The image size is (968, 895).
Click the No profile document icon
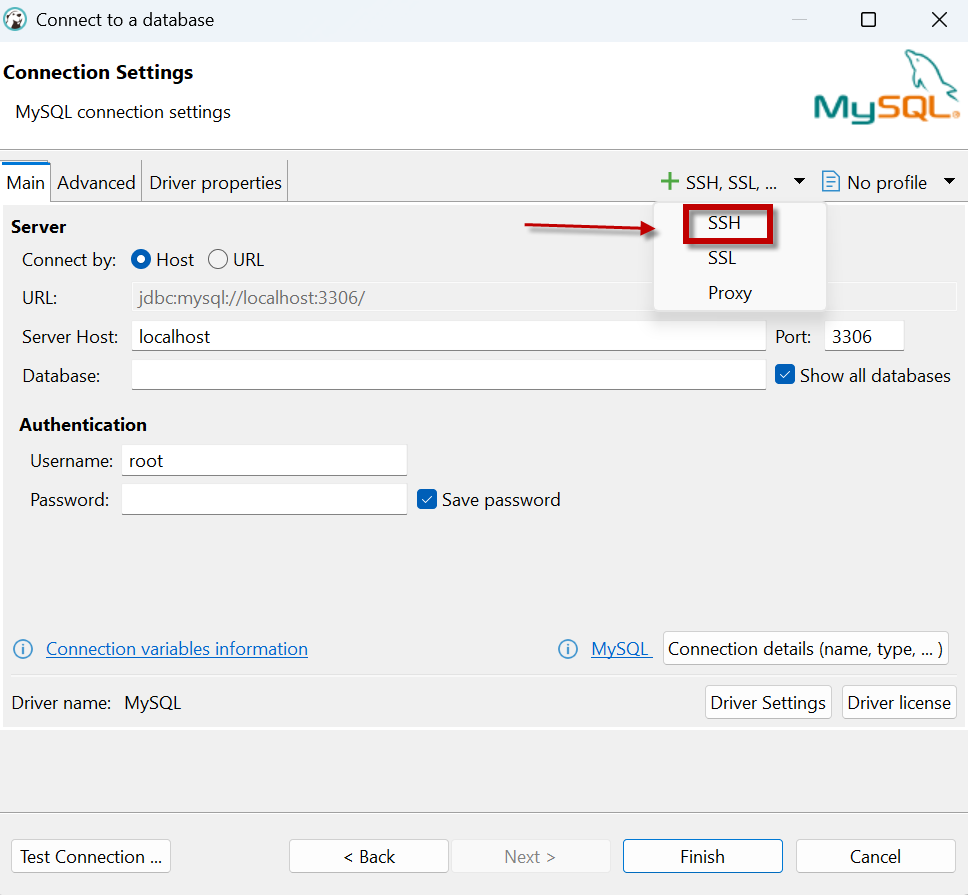point(830,182)
